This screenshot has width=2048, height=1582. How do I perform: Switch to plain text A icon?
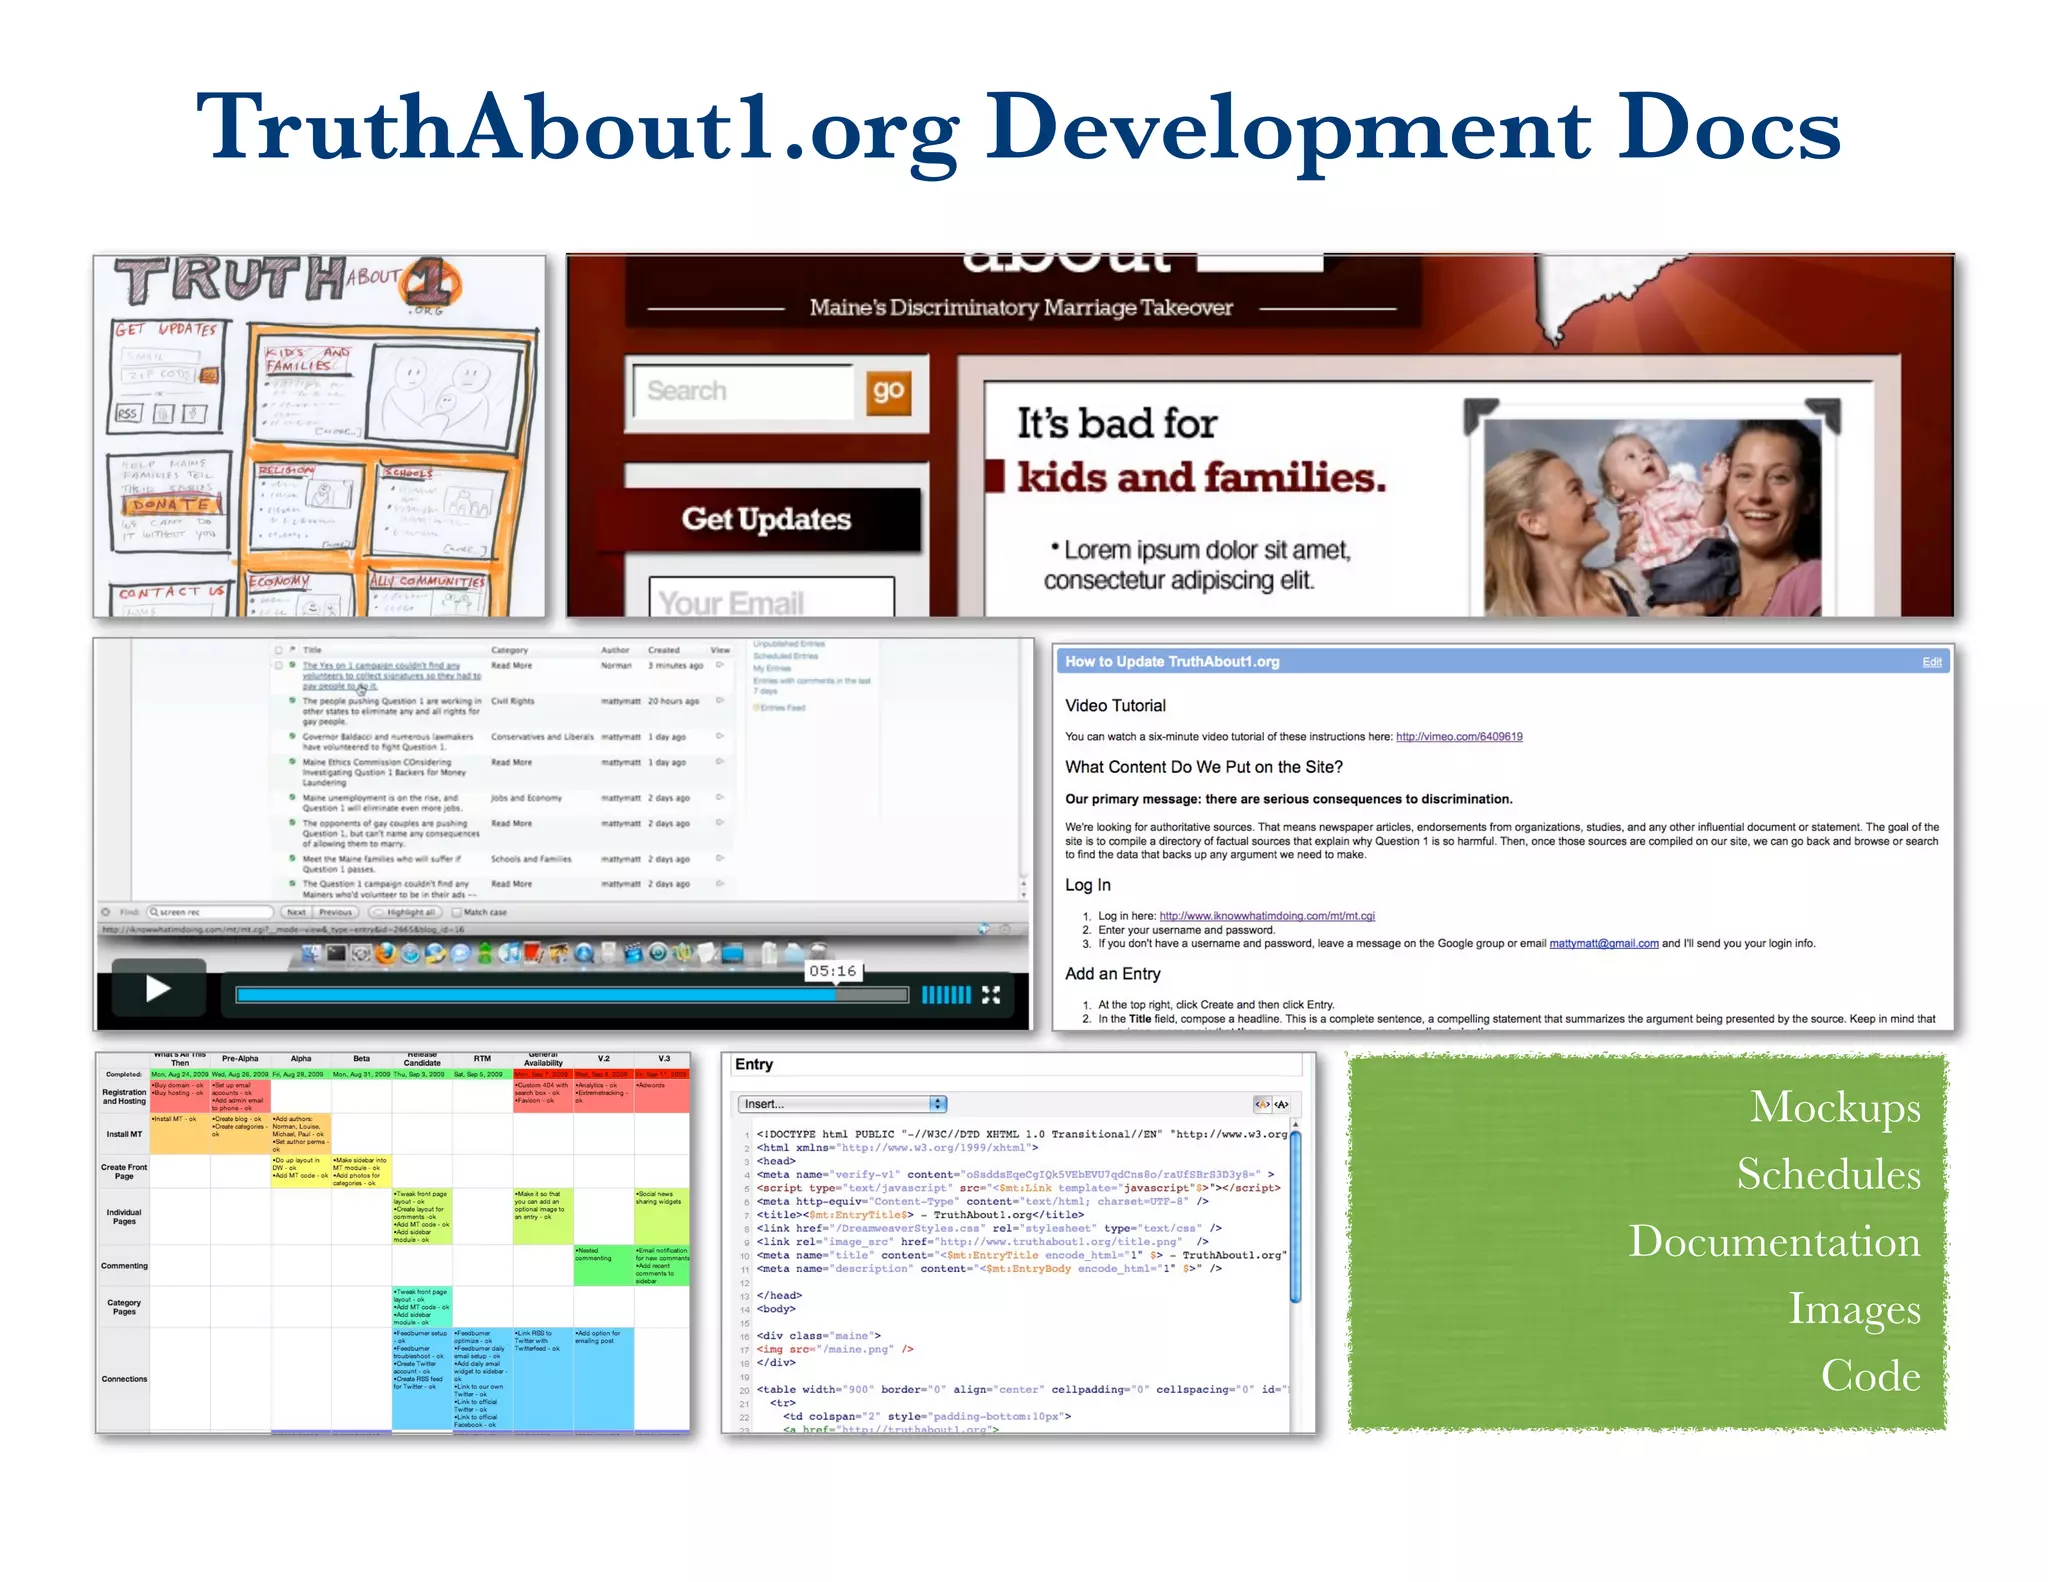[x=1282, y=1104]
